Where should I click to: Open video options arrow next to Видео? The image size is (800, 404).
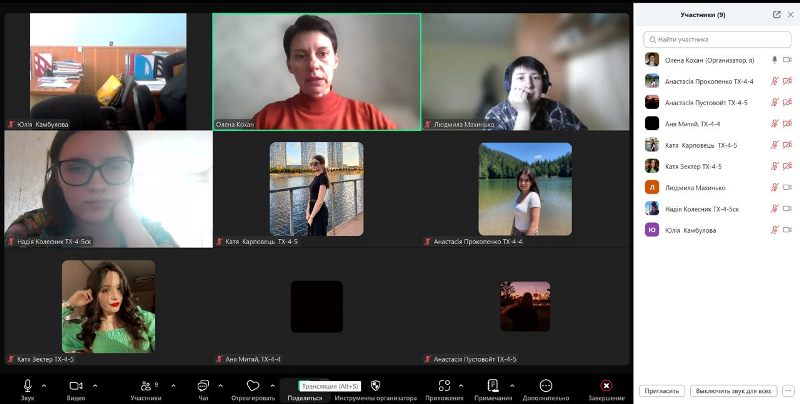(x=95, y=386)
